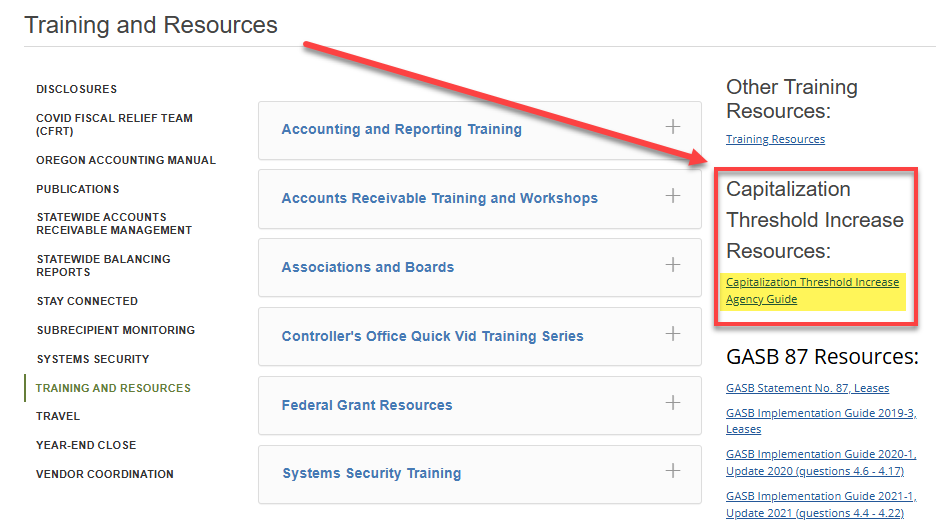Click plus icon beside Accounting and Reporting Training

tap(673, 127)
